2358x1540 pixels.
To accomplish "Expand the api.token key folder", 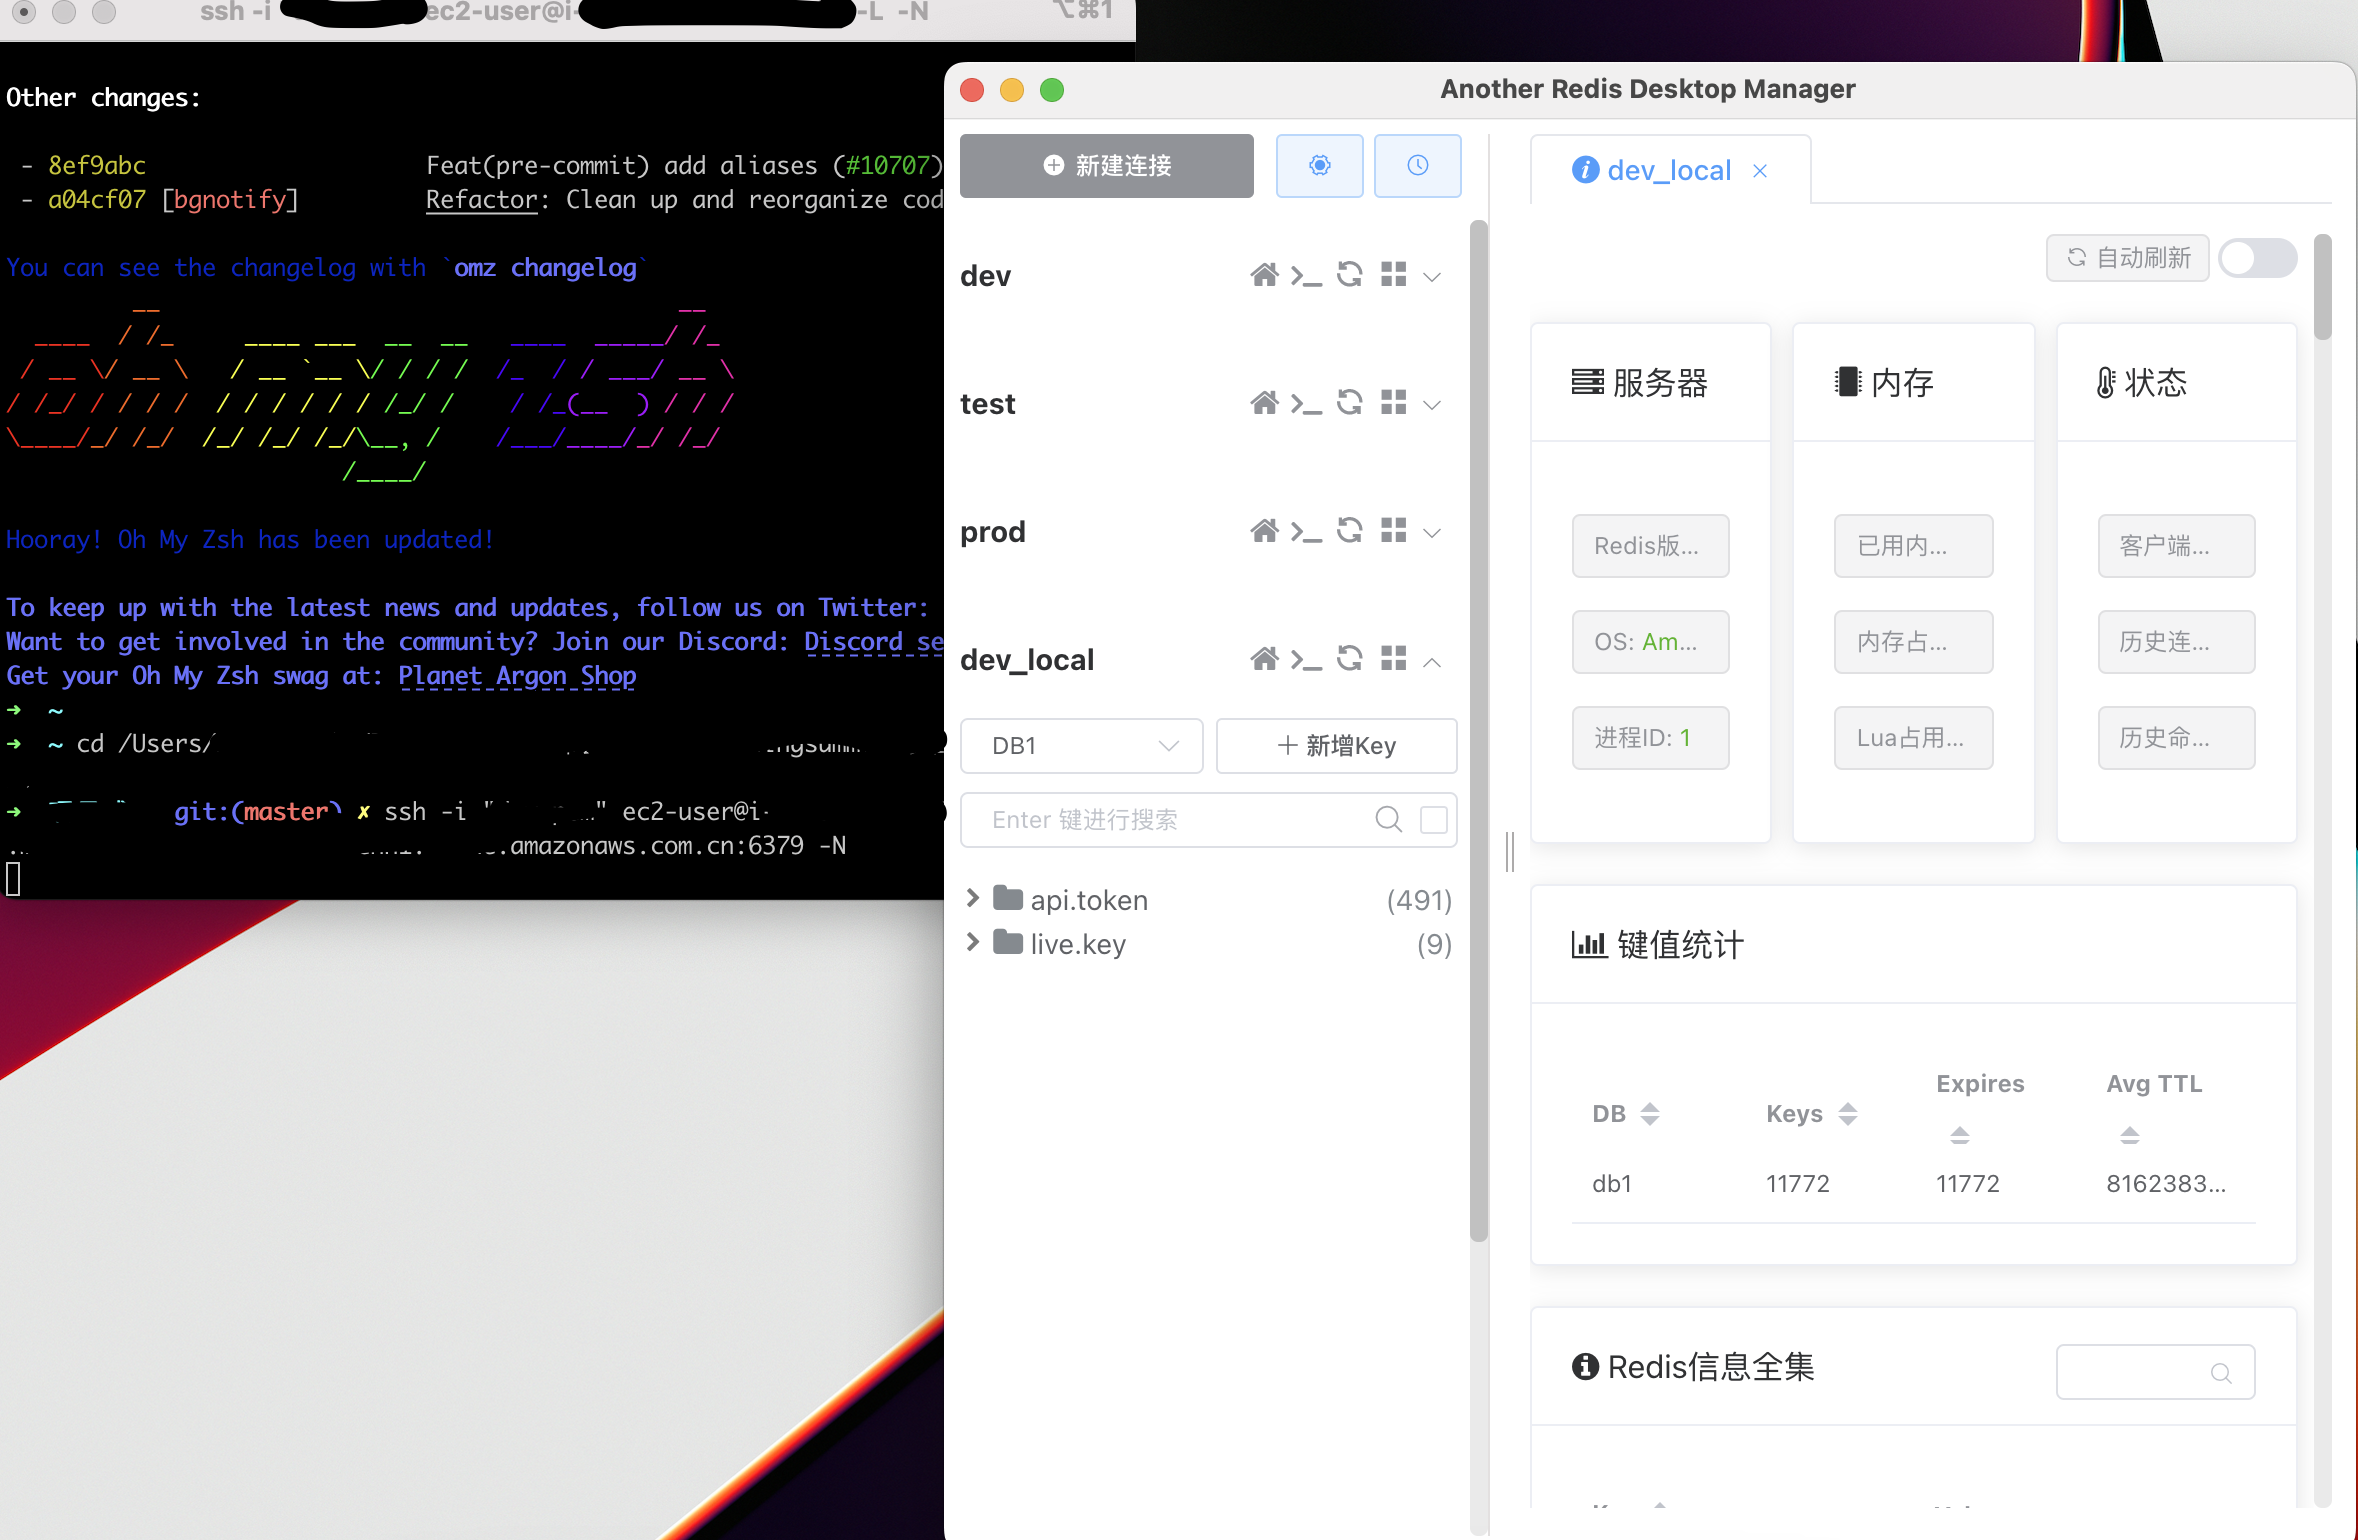I will coord(971,899).
